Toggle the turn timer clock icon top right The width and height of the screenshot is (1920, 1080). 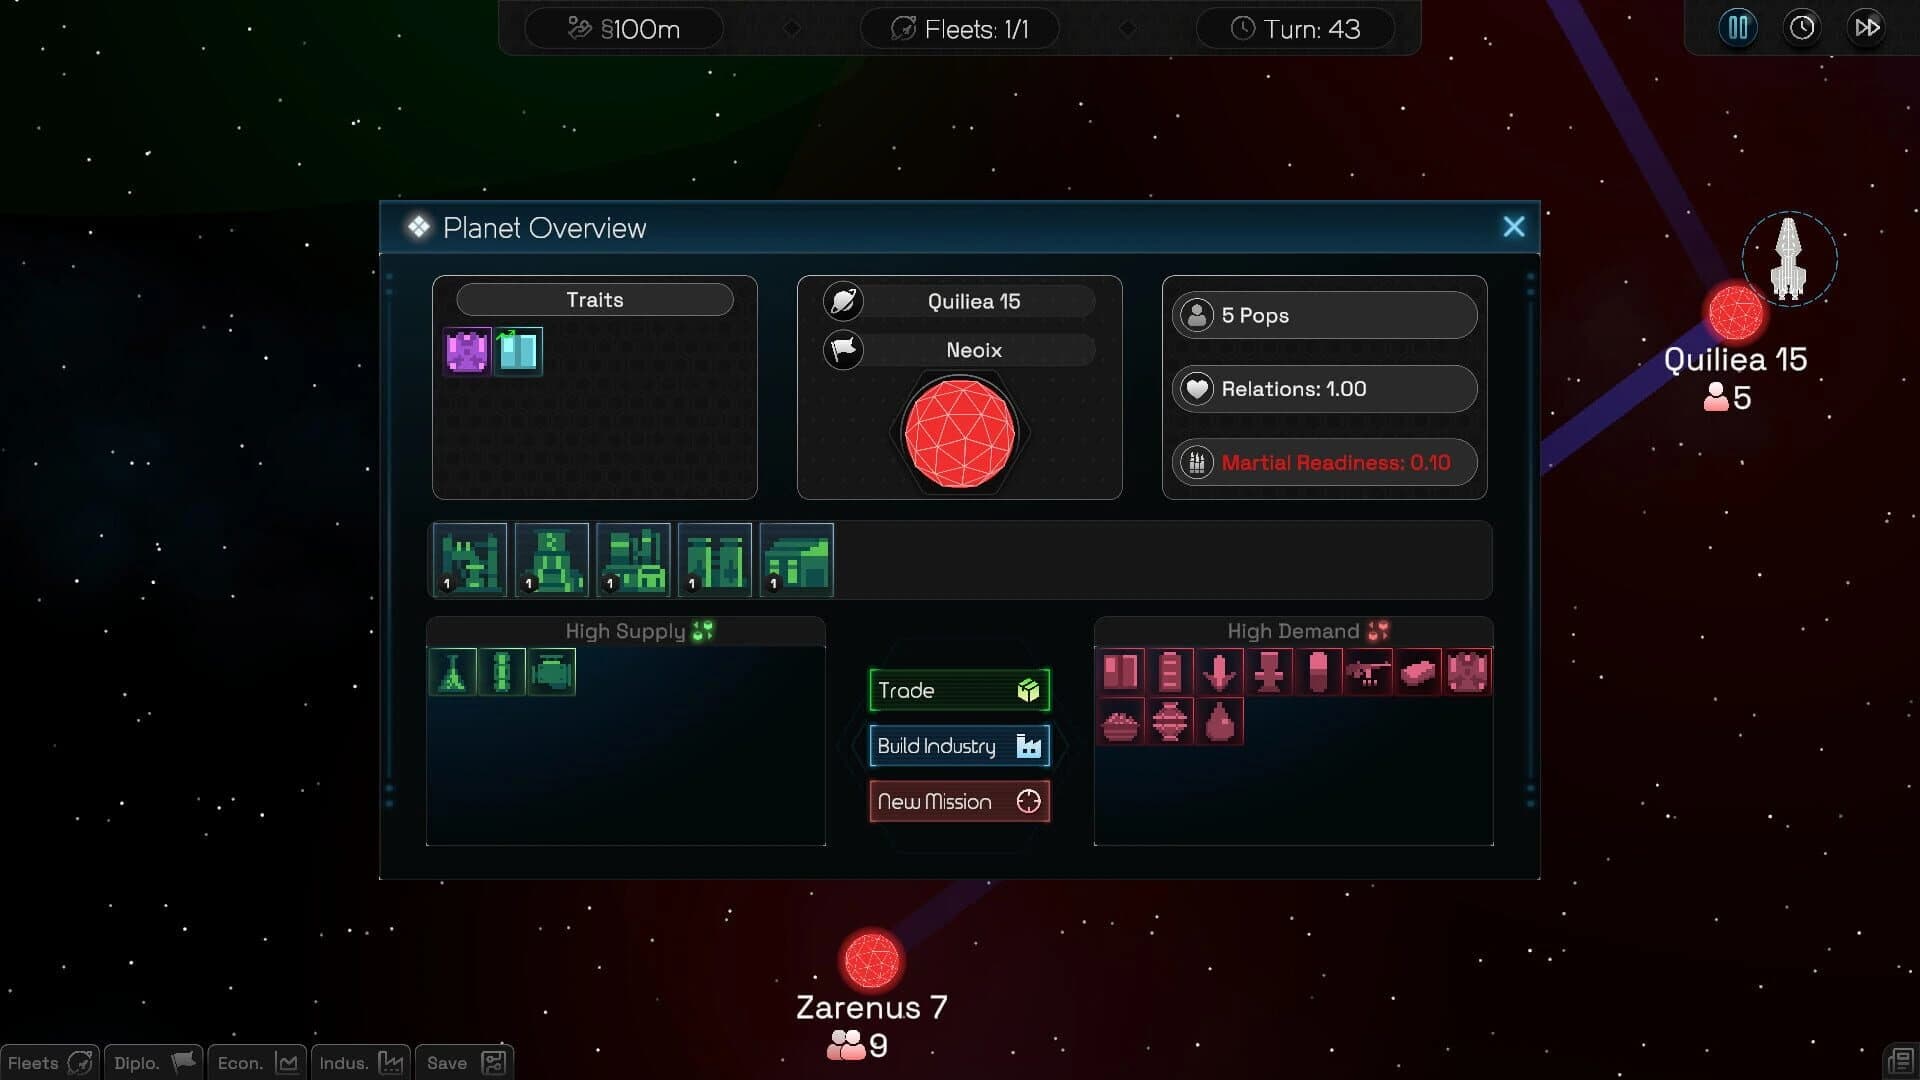(x=1802, y=27)
